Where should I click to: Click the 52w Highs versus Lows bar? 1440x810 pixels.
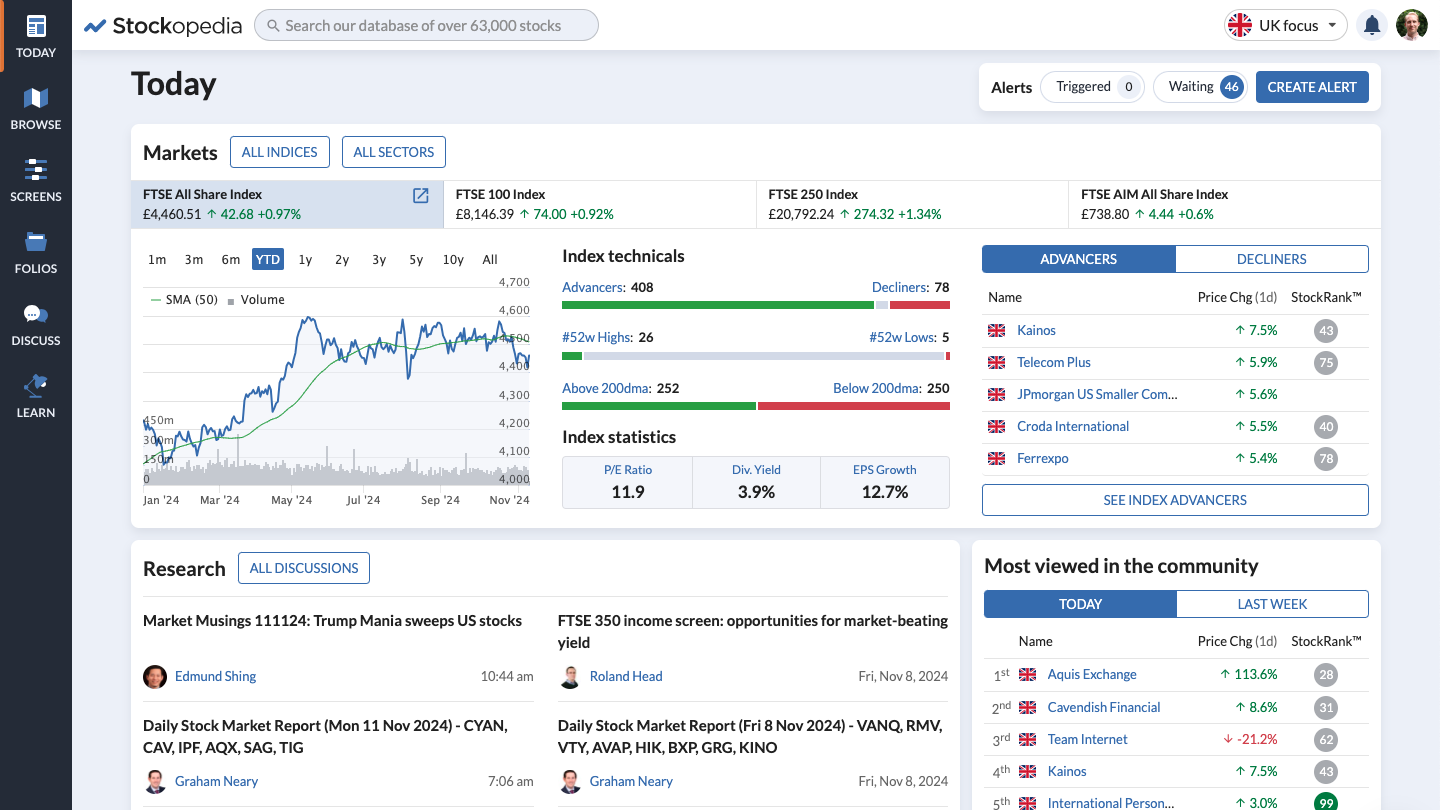pos(756,356)
